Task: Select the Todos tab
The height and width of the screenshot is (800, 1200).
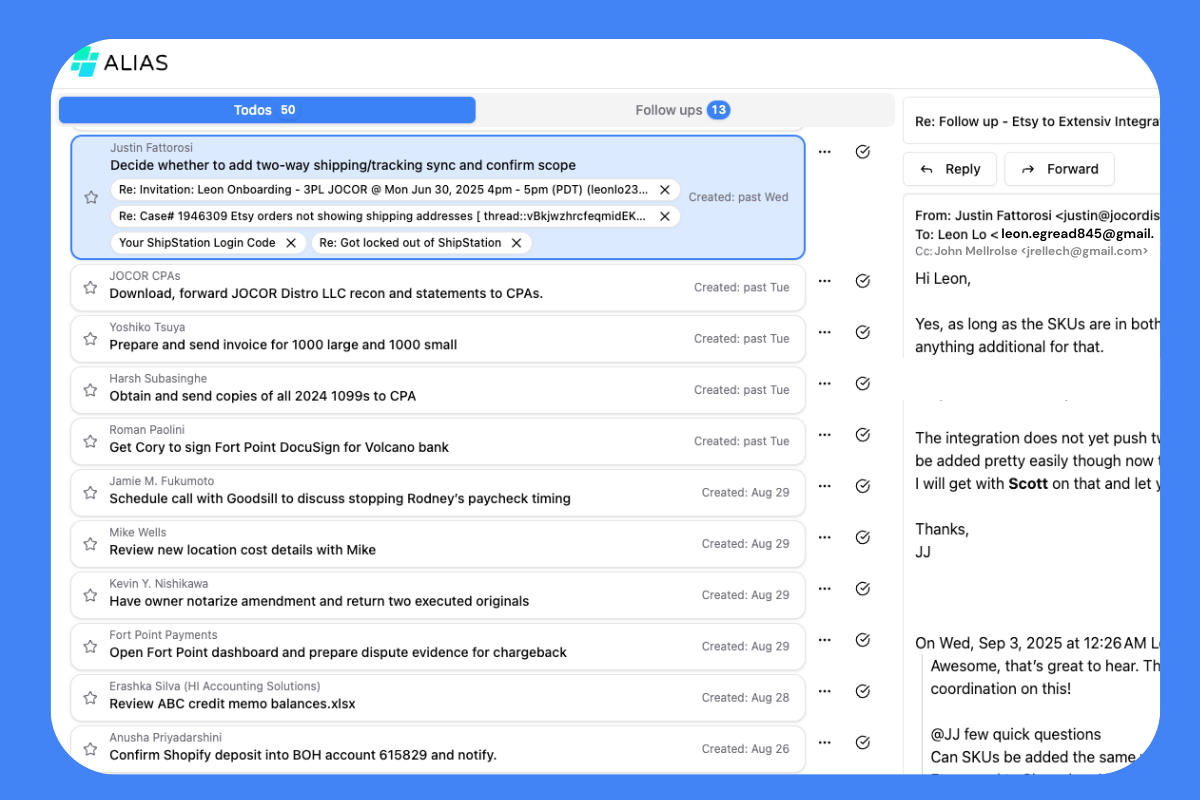Action: pyautogui.click(x=266, y=110)
